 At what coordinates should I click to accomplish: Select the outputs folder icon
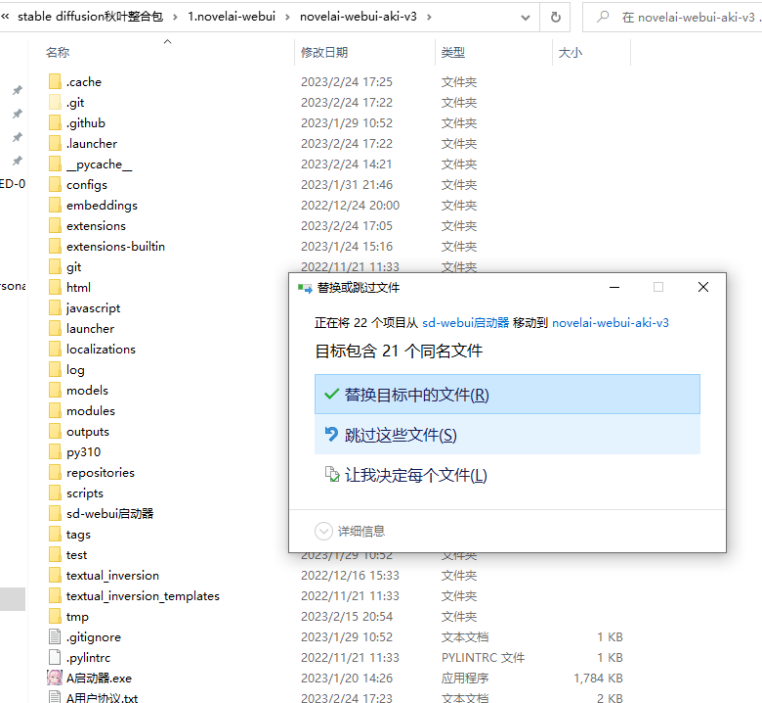tap(55, 431)
